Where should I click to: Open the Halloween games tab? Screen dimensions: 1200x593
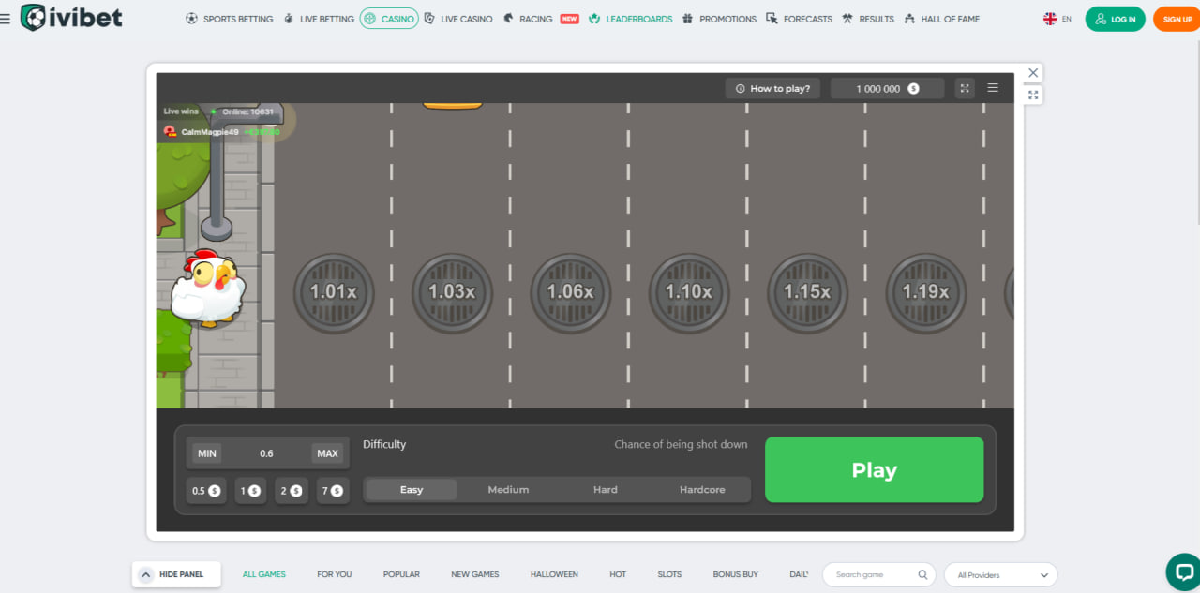(x=554, y=574)
